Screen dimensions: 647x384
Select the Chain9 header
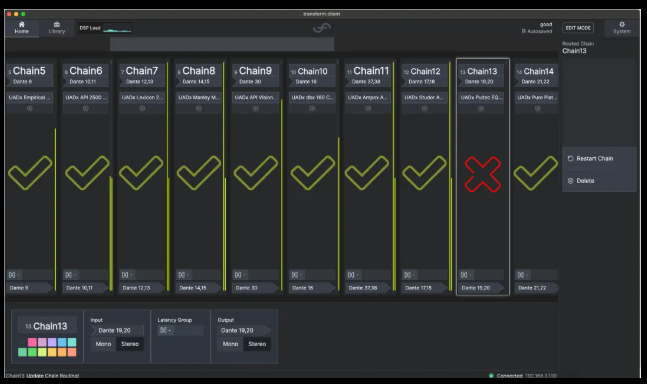click(x=255, y=75)
